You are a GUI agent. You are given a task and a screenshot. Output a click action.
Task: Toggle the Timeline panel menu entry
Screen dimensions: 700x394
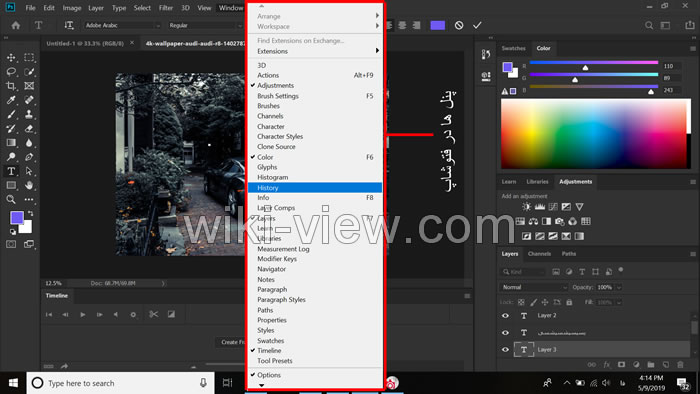click(315, 351)
